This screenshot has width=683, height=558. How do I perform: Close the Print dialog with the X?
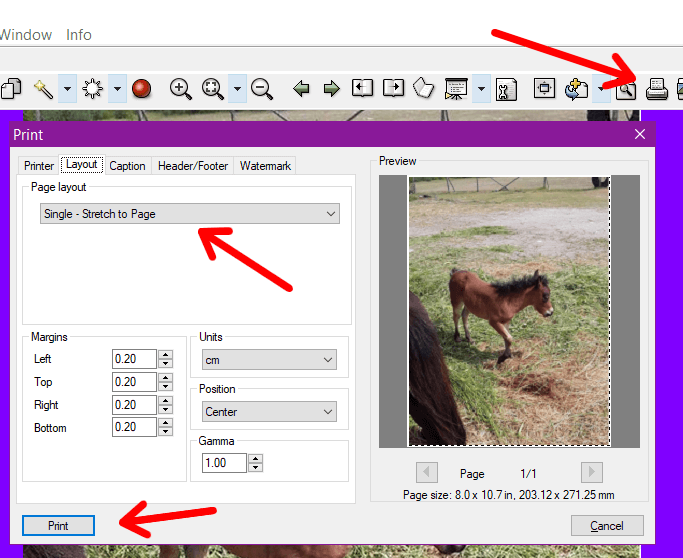coord(640,134)
